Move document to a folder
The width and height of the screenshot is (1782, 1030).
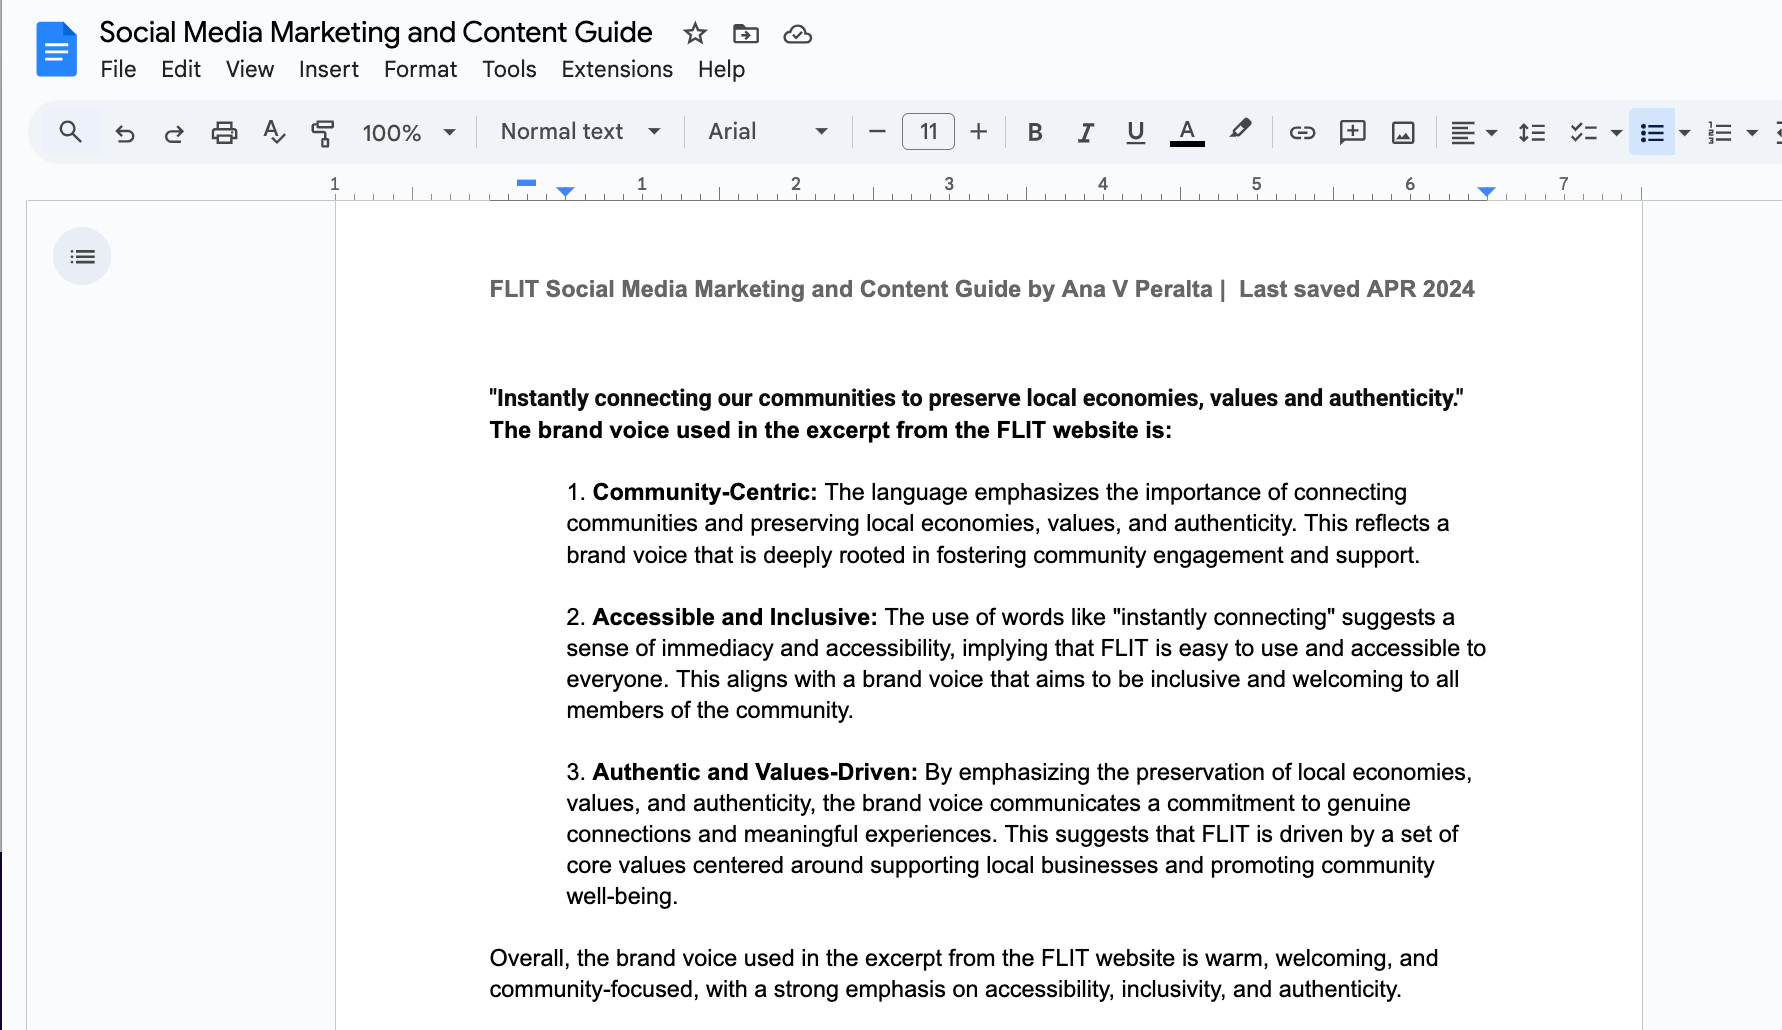746,34
